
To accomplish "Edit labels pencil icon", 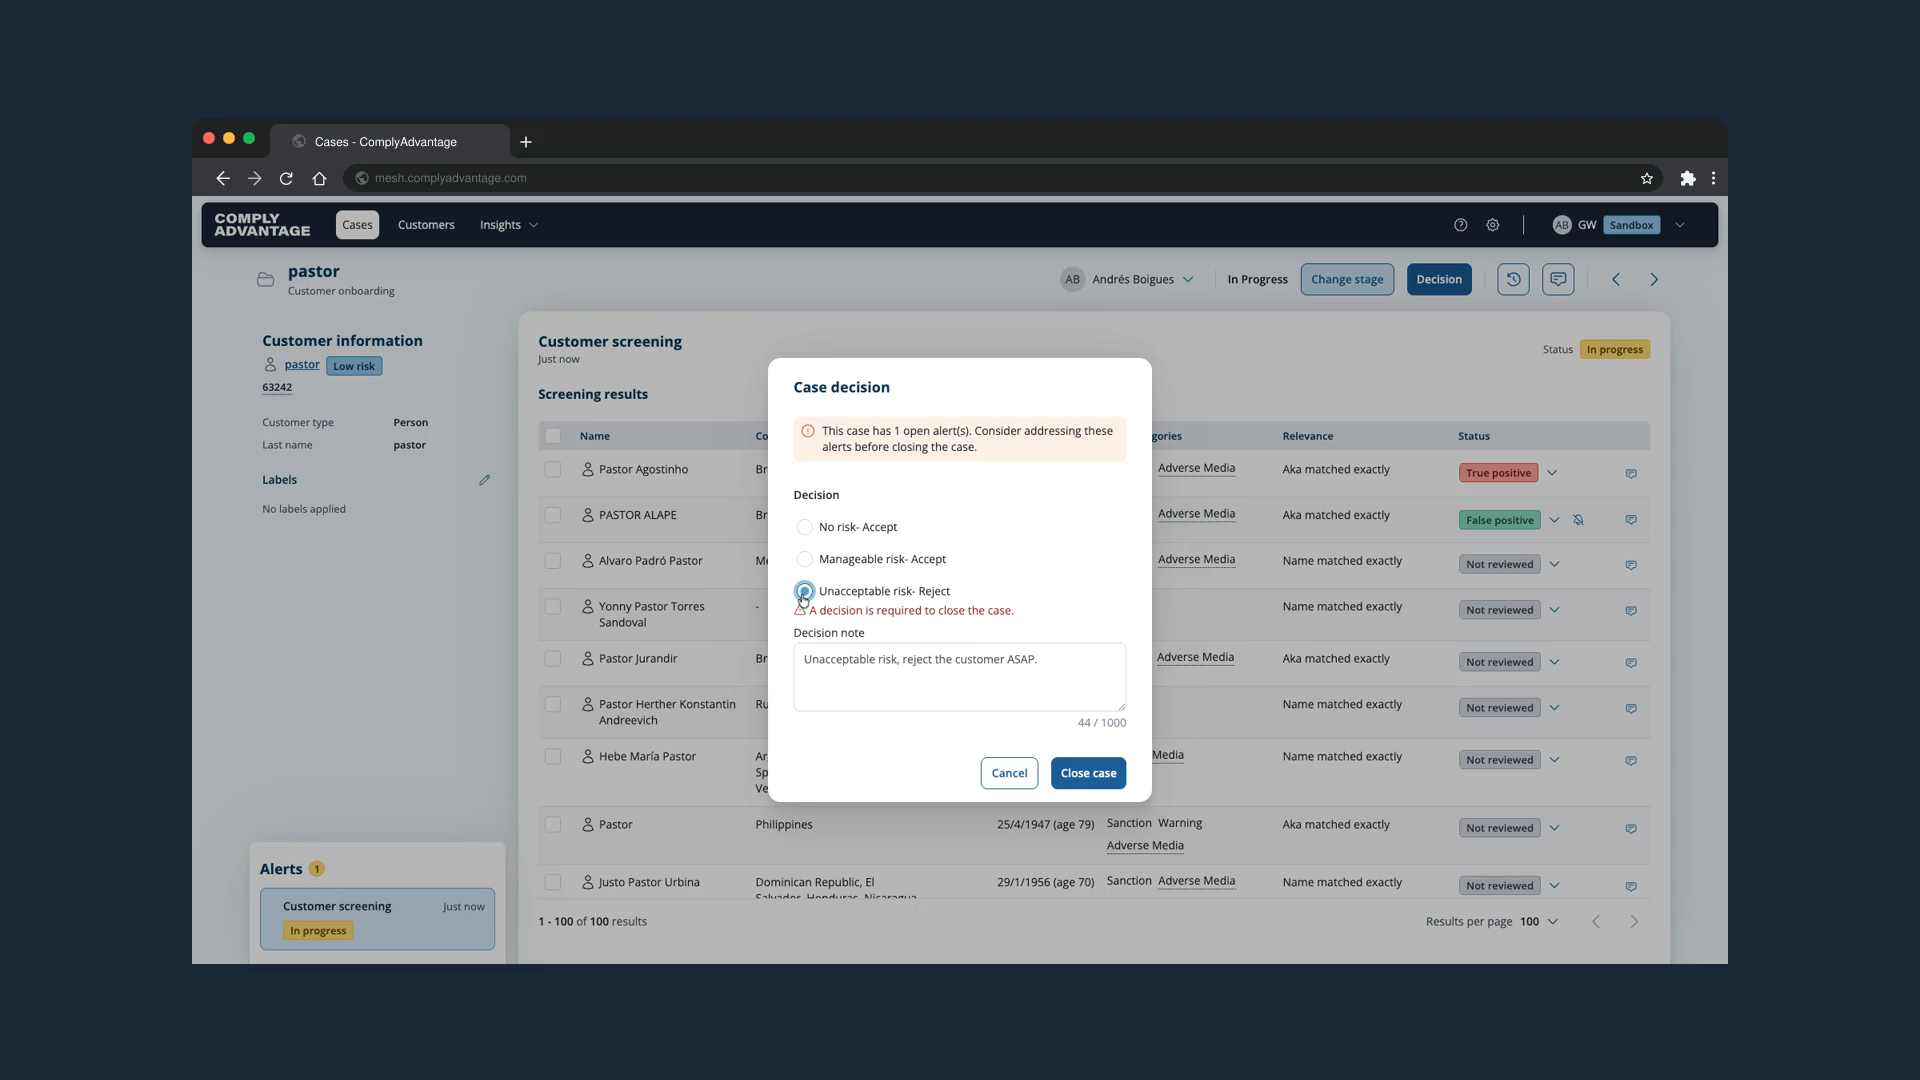I will pyautogui.click(x=484, y=480).
